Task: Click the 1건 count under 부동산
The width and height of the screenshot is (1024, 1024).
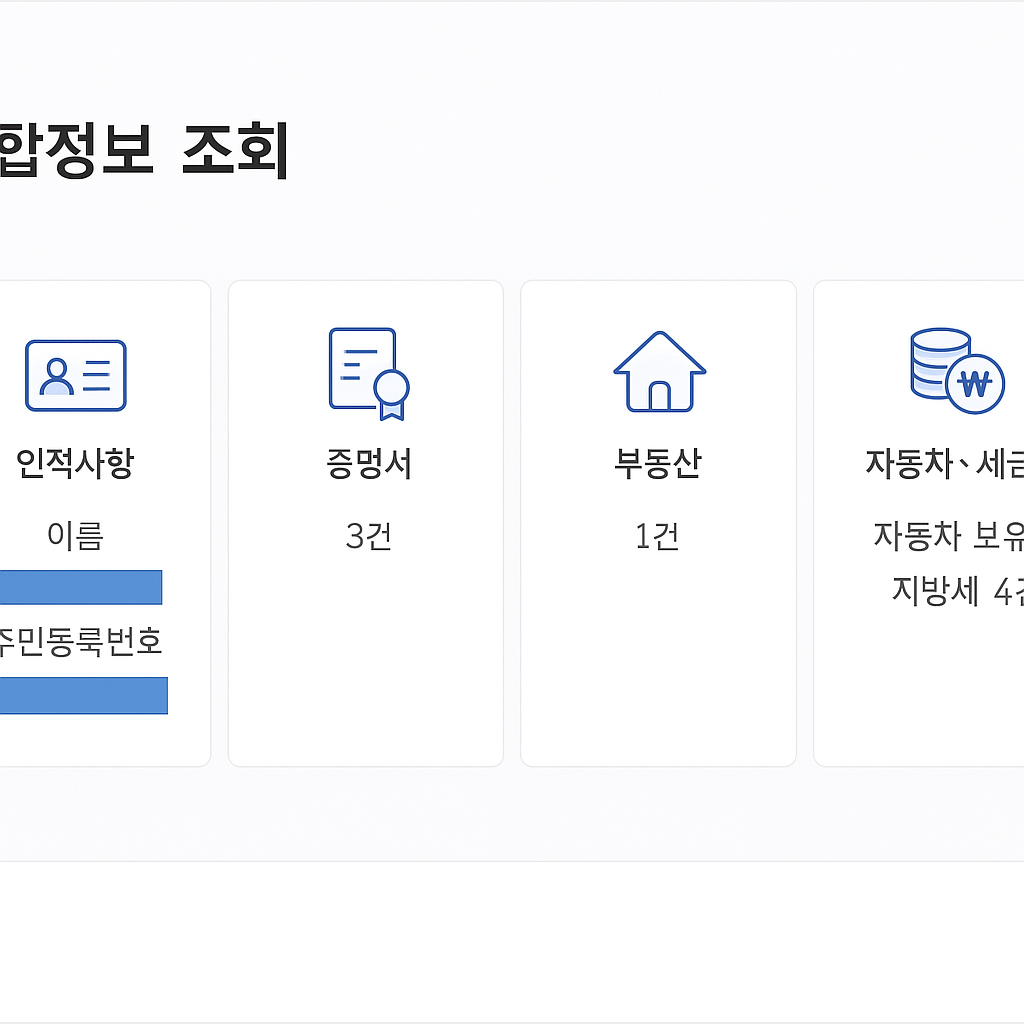Action: (x=657, y=535)
